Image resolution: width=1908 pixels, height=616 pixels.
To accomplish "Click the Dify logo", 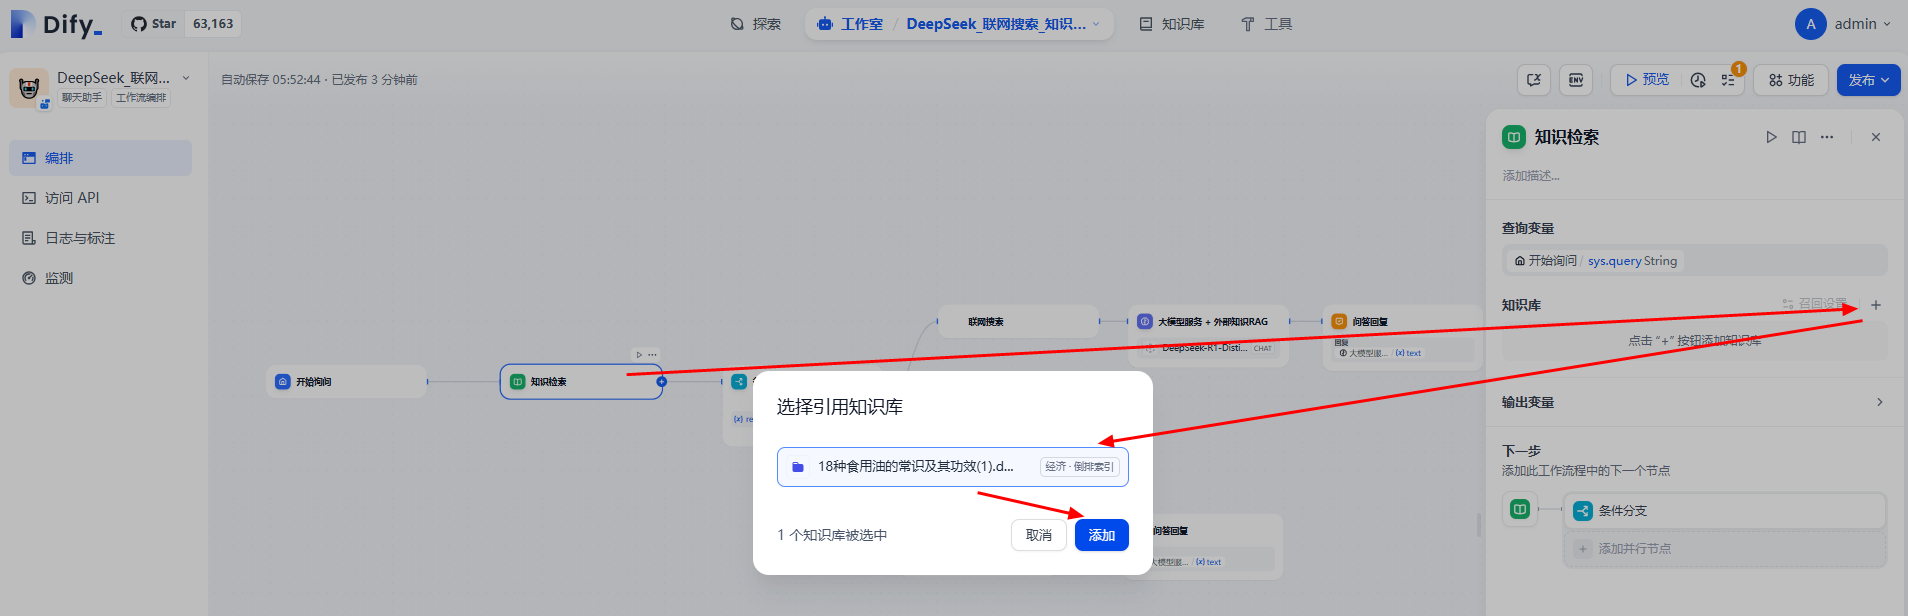I will (56, 24).
